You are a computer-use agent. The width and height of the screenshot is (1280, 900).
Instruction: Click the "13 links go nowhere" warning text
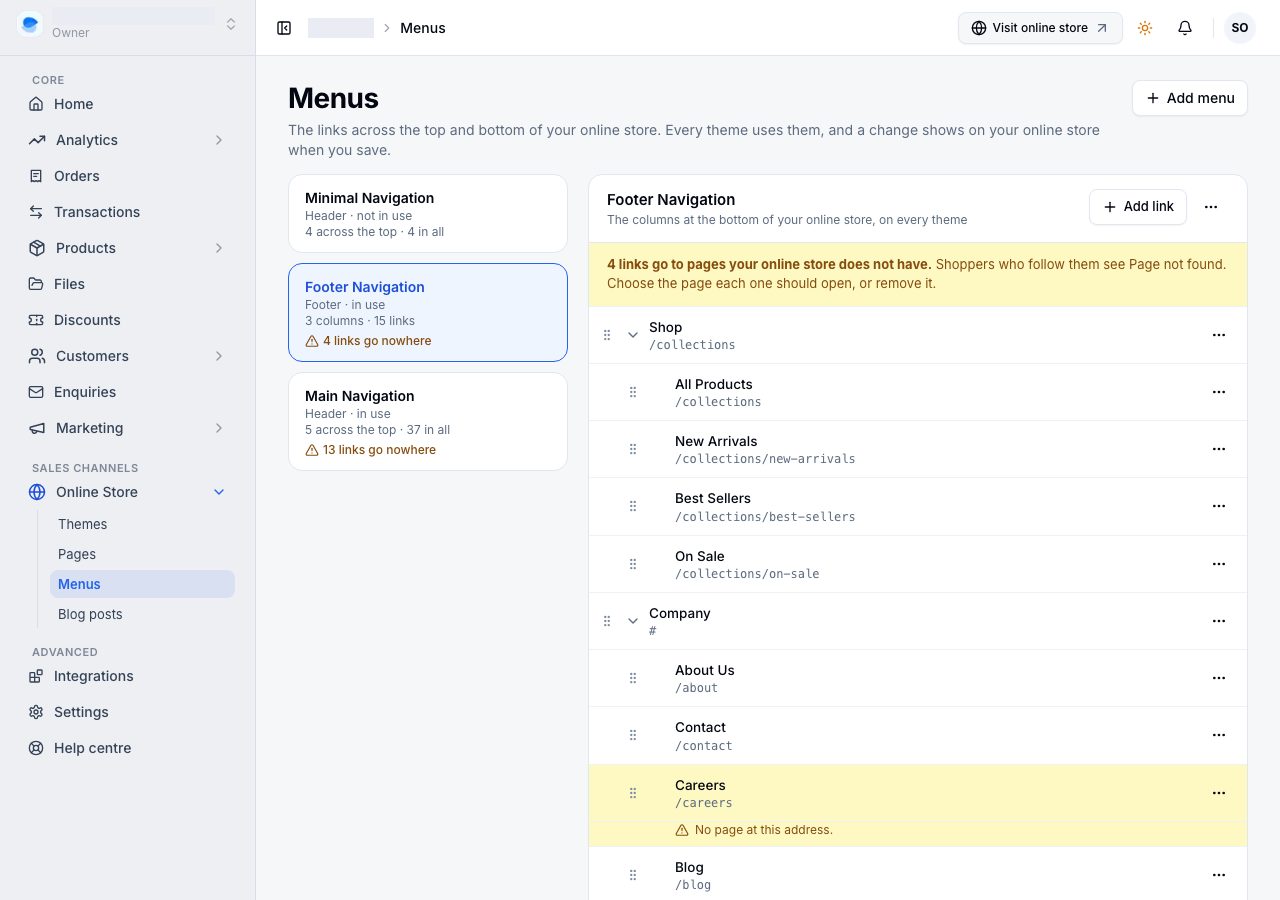coord(379,450)
